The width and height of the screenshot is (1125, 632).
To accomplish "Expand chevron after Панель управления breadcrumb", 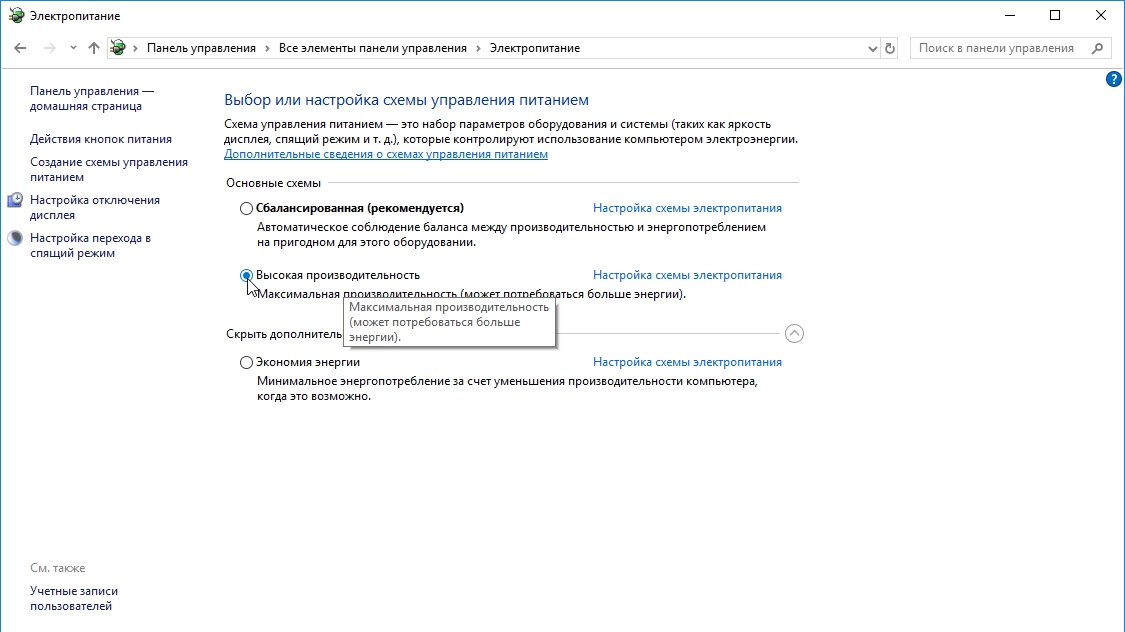I will tap(267, 48).
